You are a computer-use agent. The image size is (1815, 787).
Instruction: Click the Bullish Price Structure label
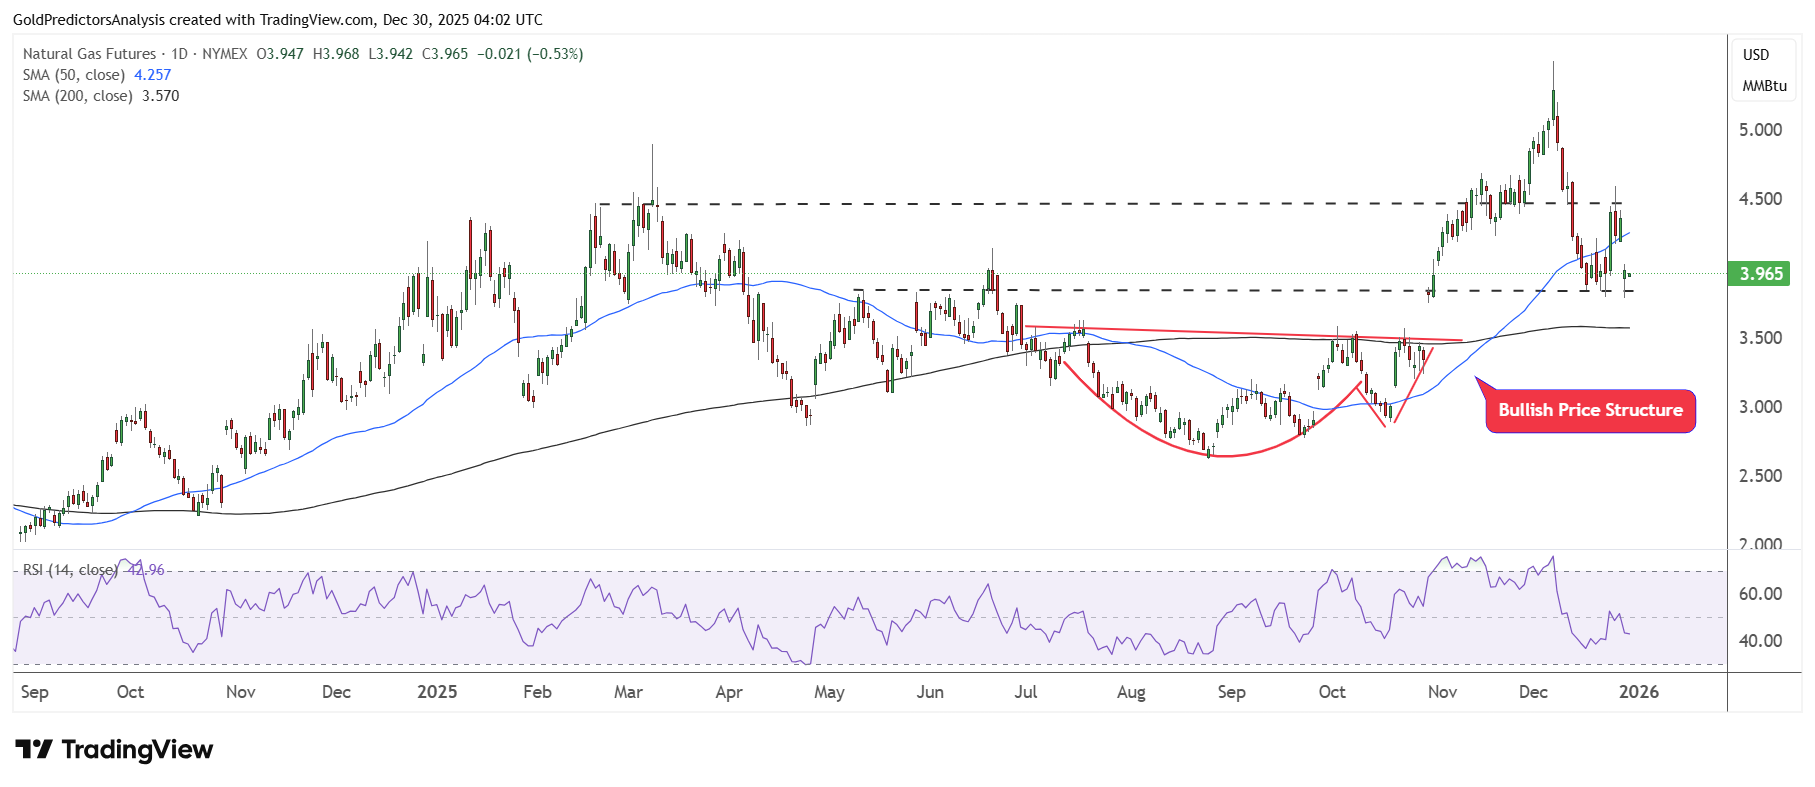click(1590, 410)
